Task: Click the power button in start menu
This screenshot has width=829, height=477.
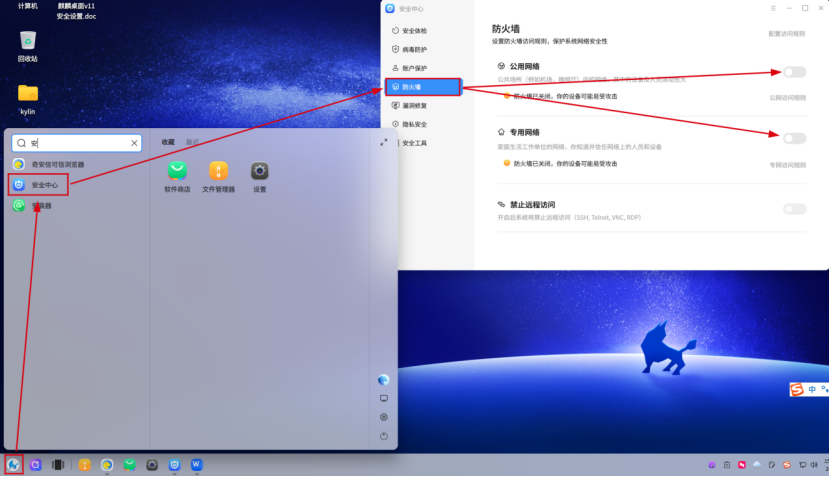Action: [384, 436]
